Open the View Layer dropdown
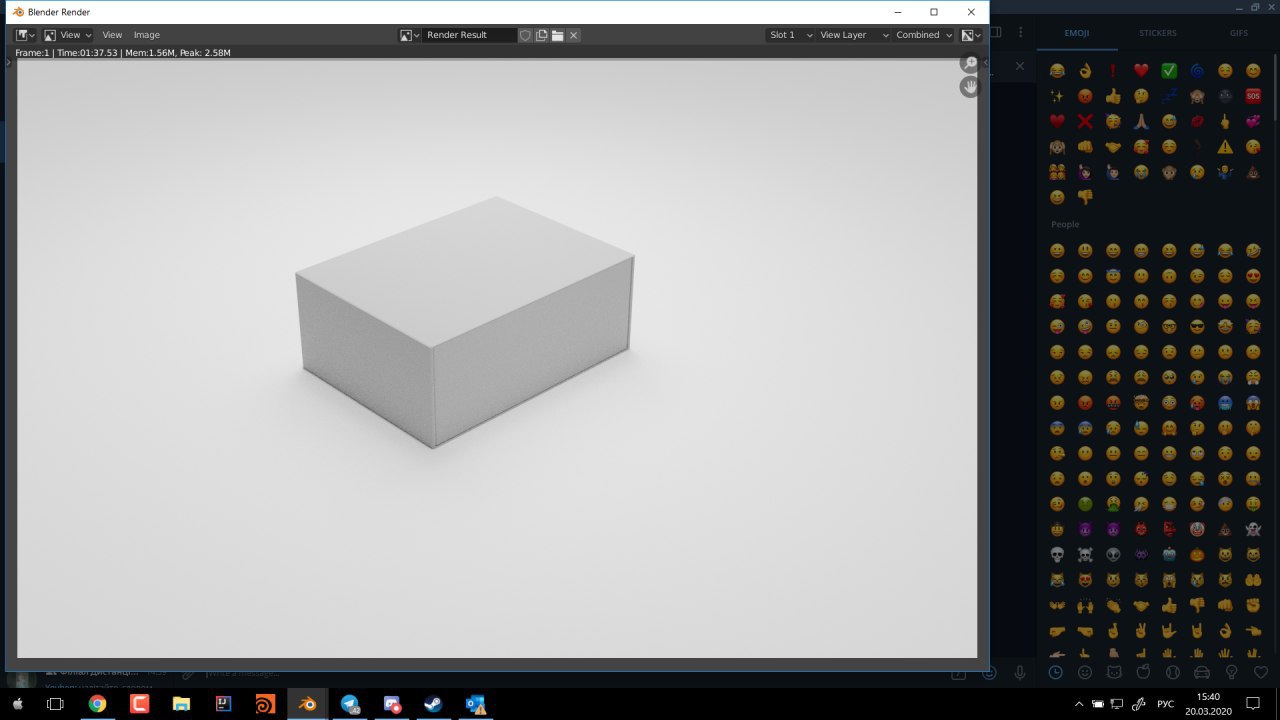 click(853, 35)
